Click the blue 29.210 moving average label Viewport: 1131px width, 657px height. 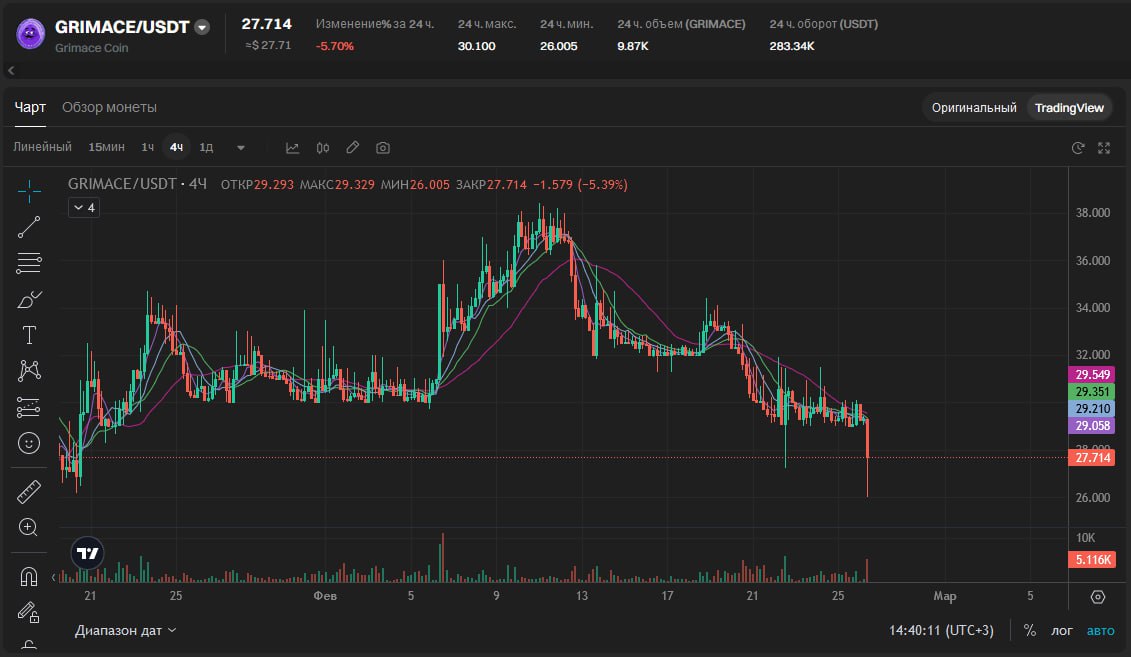[1092, 409]
